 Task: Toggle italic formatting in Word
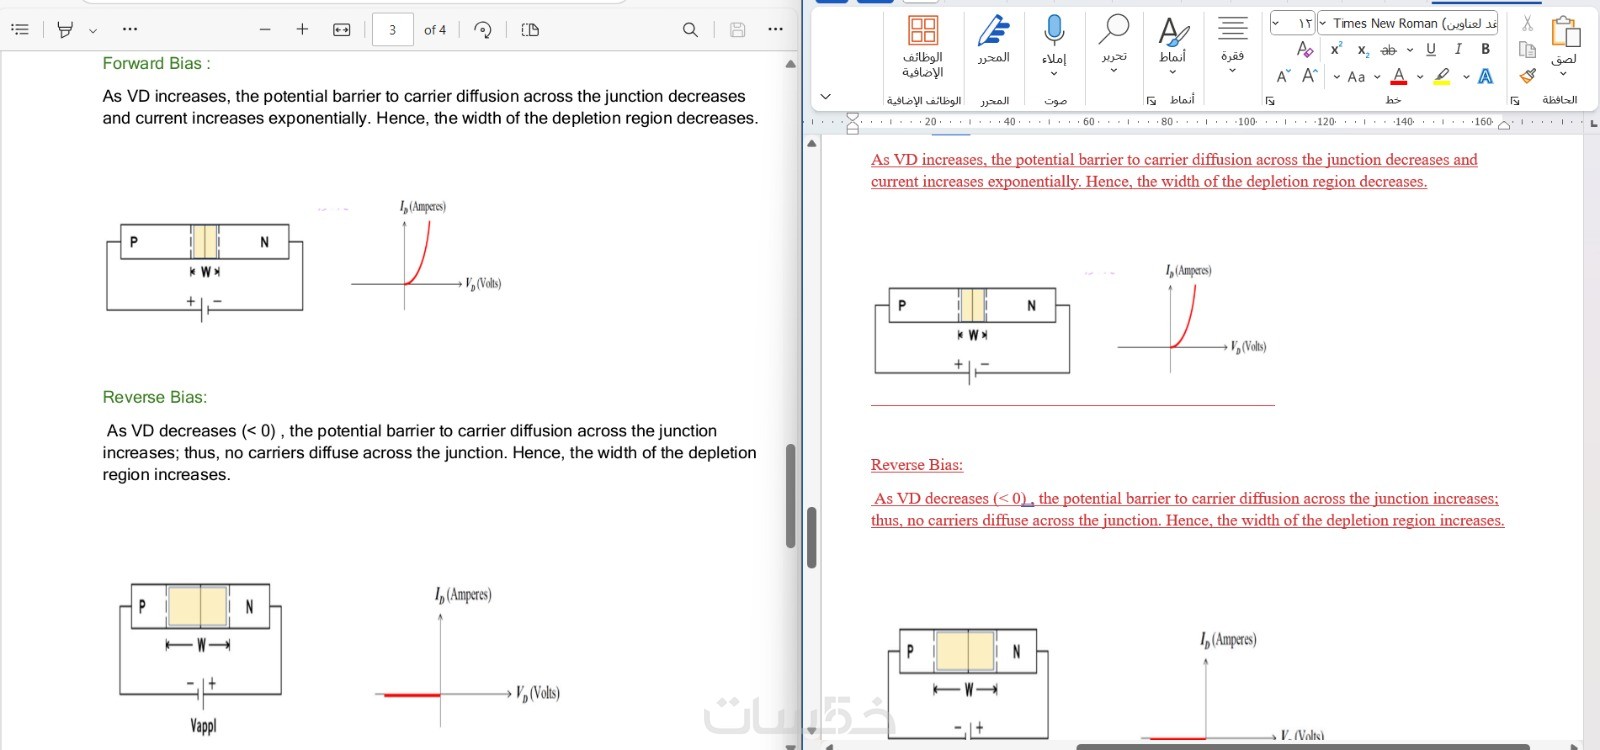tap(1458, 49)
